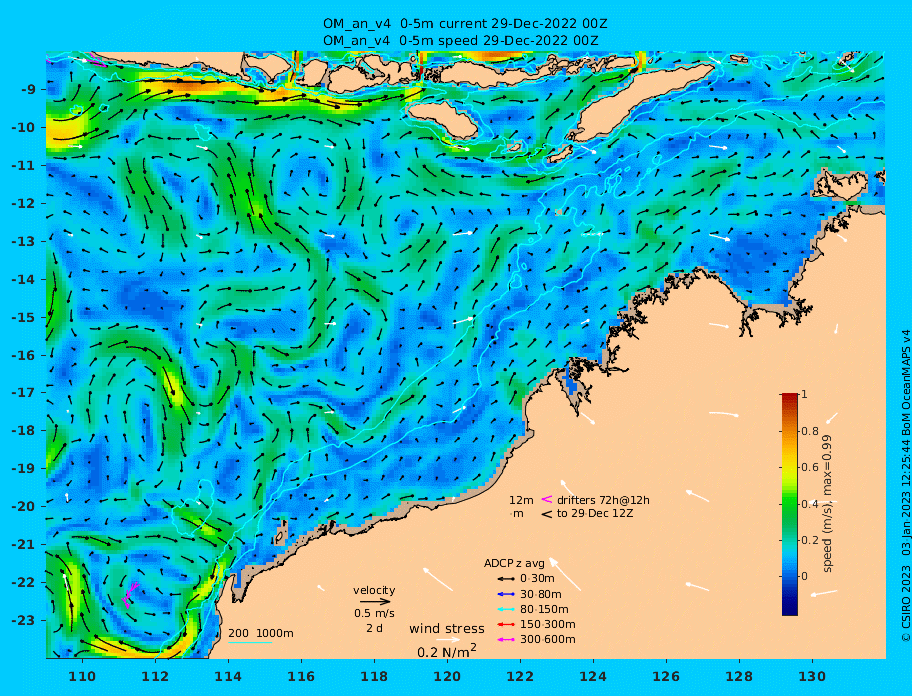Click the longitude label '110'
912x696 pixels.
82,676
